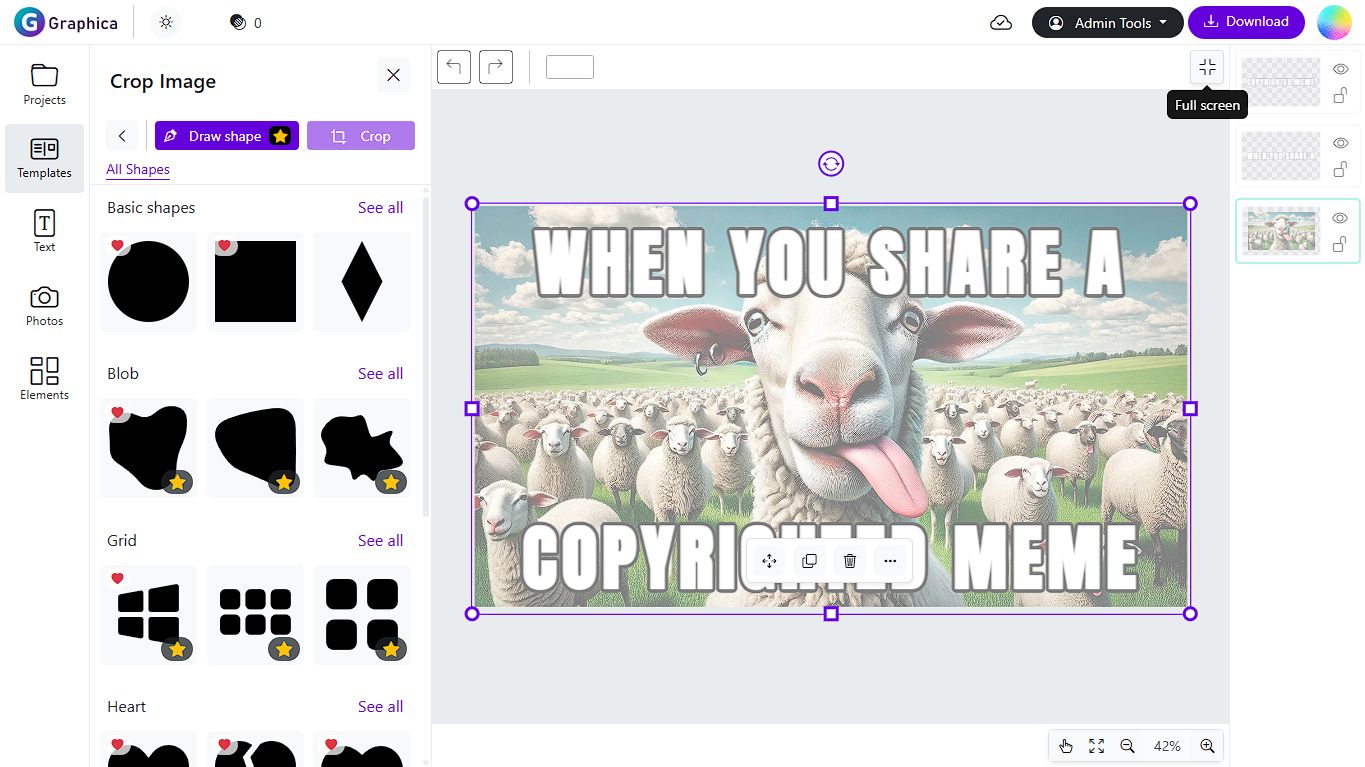
Task: Hide the sheep image layer
Action: click(x=1341, y=218)
